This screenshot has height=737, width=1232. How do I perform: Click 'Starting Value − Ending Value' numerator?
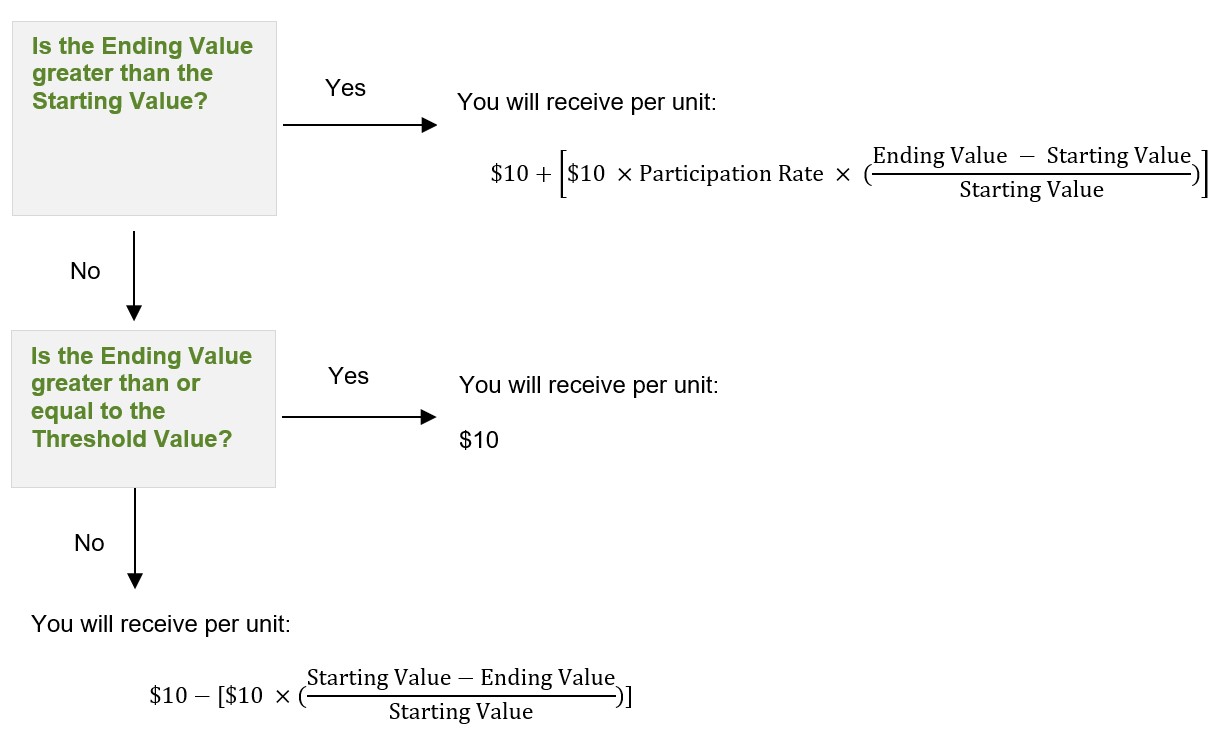(x=461, y=678)
